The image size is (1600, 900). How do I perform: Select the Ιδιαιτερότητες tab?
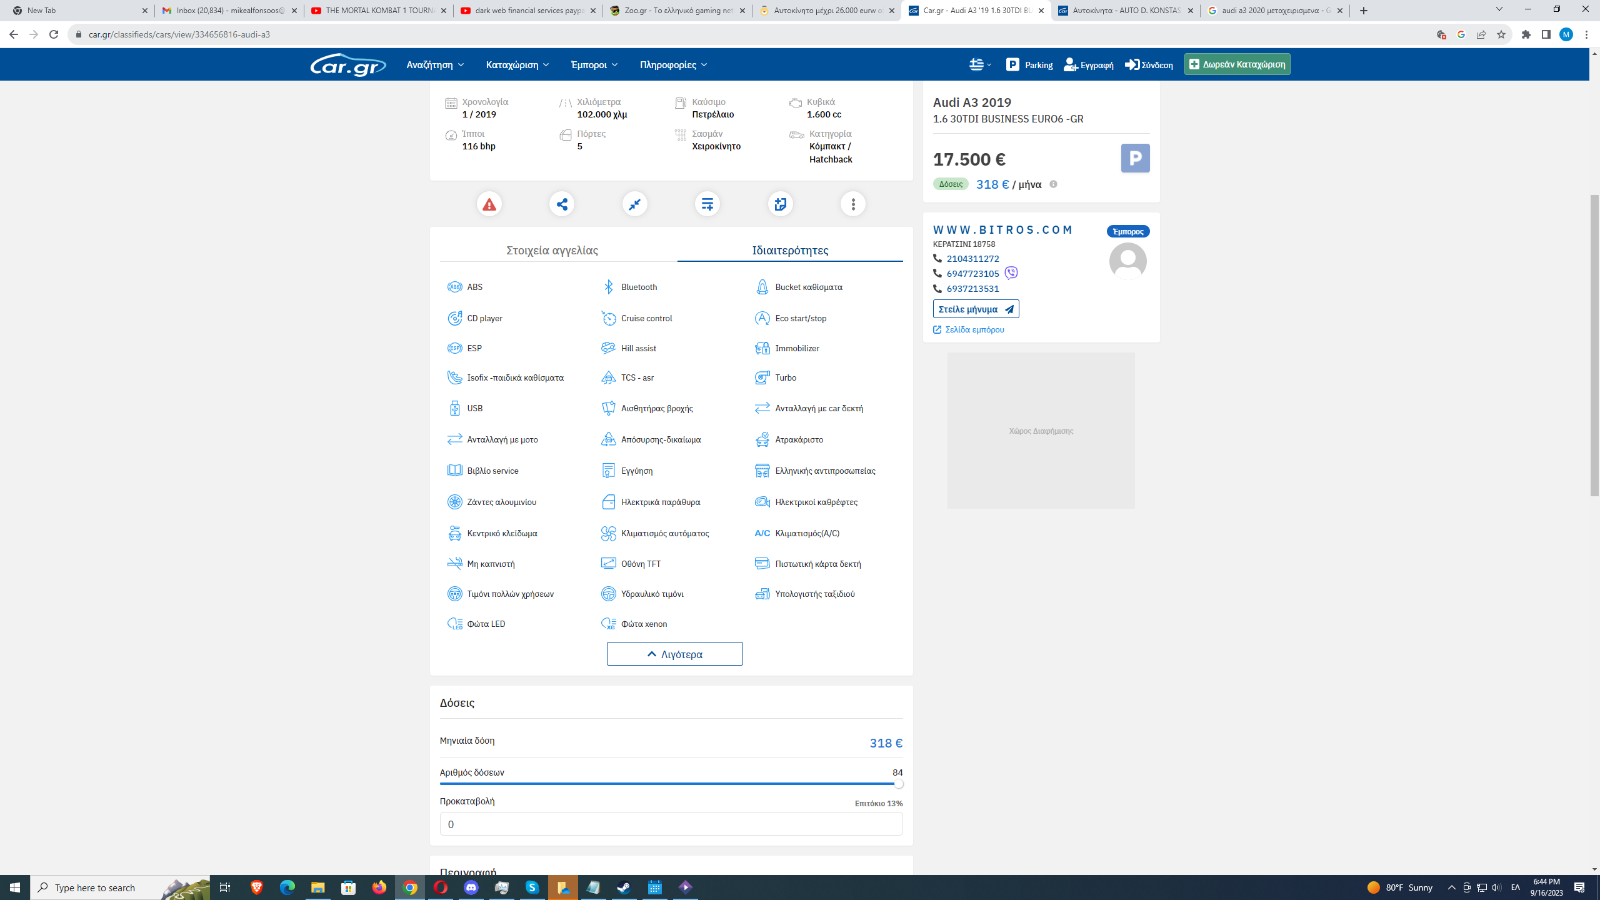[790, 250]
